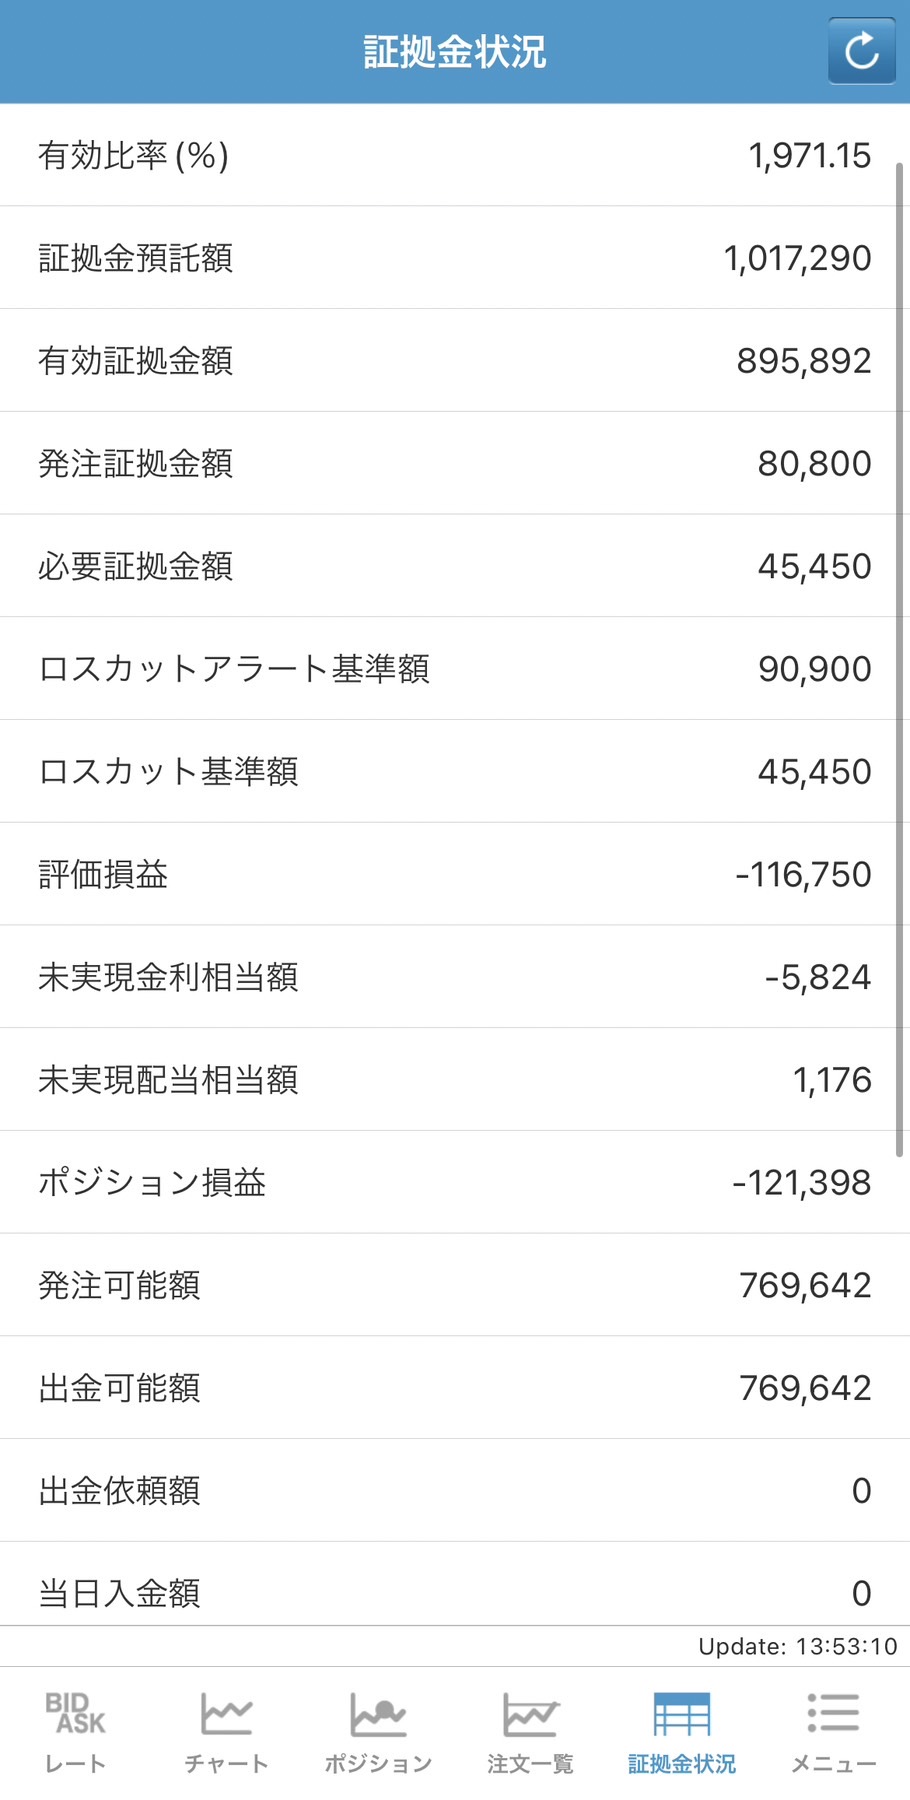The image size is (910, 1800).
Task: Tap the 有効証拠金額 value 895,892
Action: (804, 361)
